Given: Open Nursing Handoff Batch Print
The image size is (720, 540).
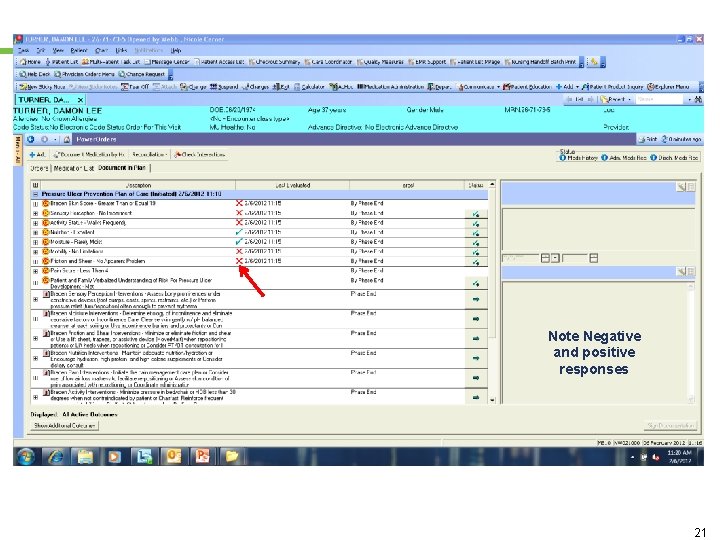Looking at the screenshot, I should [x=540, y=62].
